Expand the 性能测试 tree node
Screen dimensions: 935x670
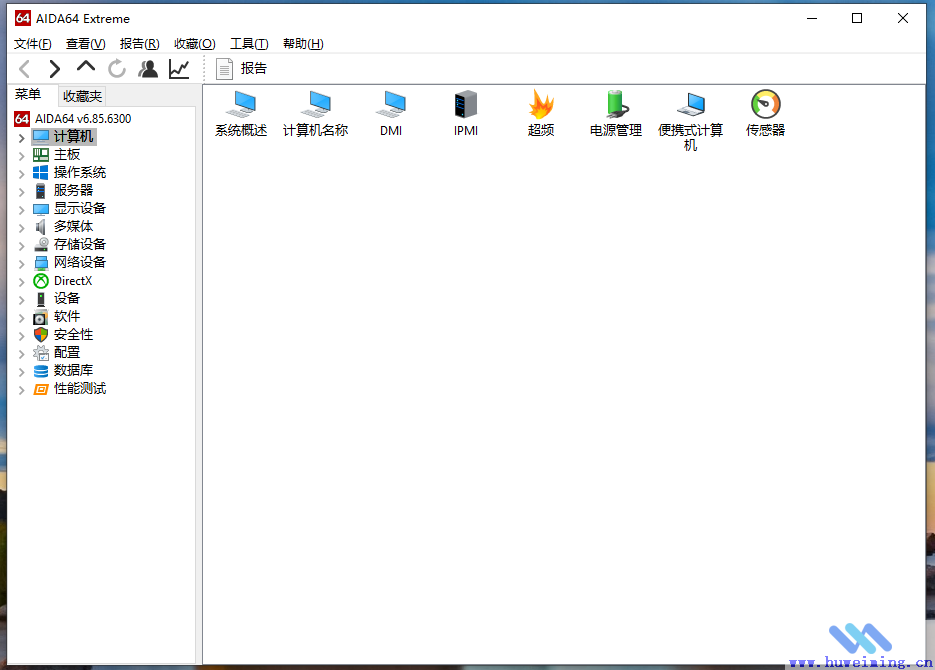21,390
